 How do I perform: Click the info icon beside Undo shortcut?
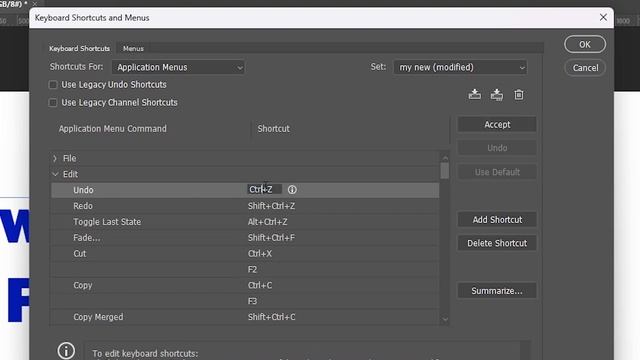pos(292,189)
